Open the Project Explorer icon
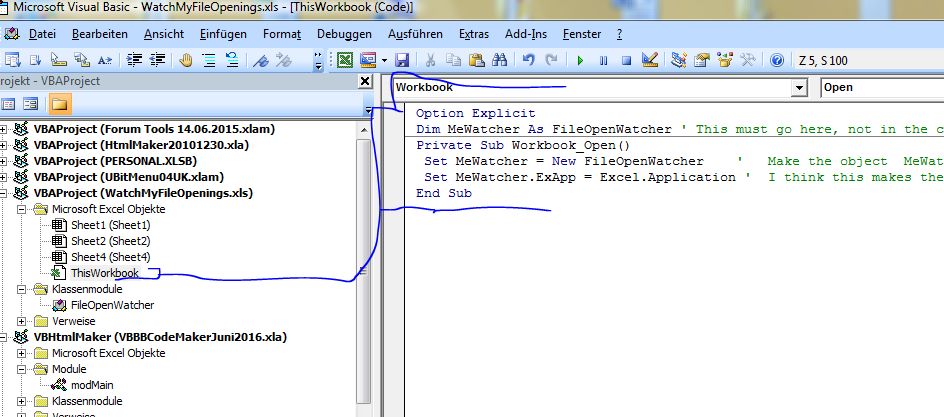 tap(678, 60)
